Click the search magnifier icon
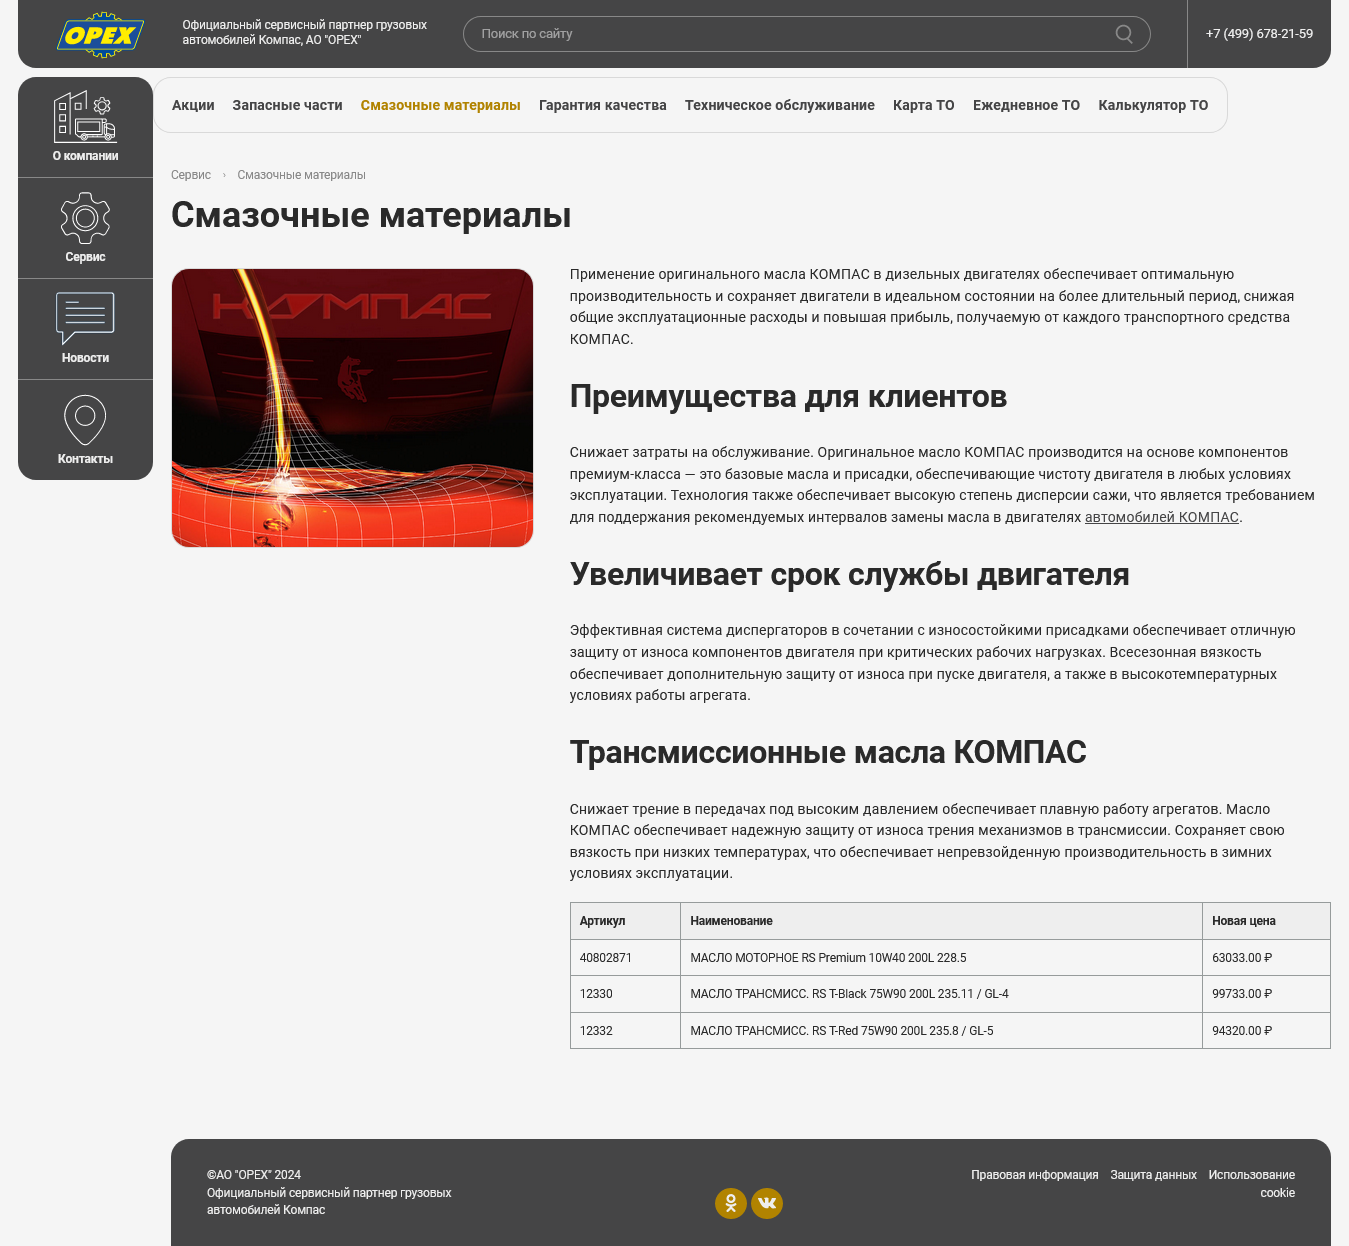Screen dimensions: 1349x1246 coord(1125,33)
